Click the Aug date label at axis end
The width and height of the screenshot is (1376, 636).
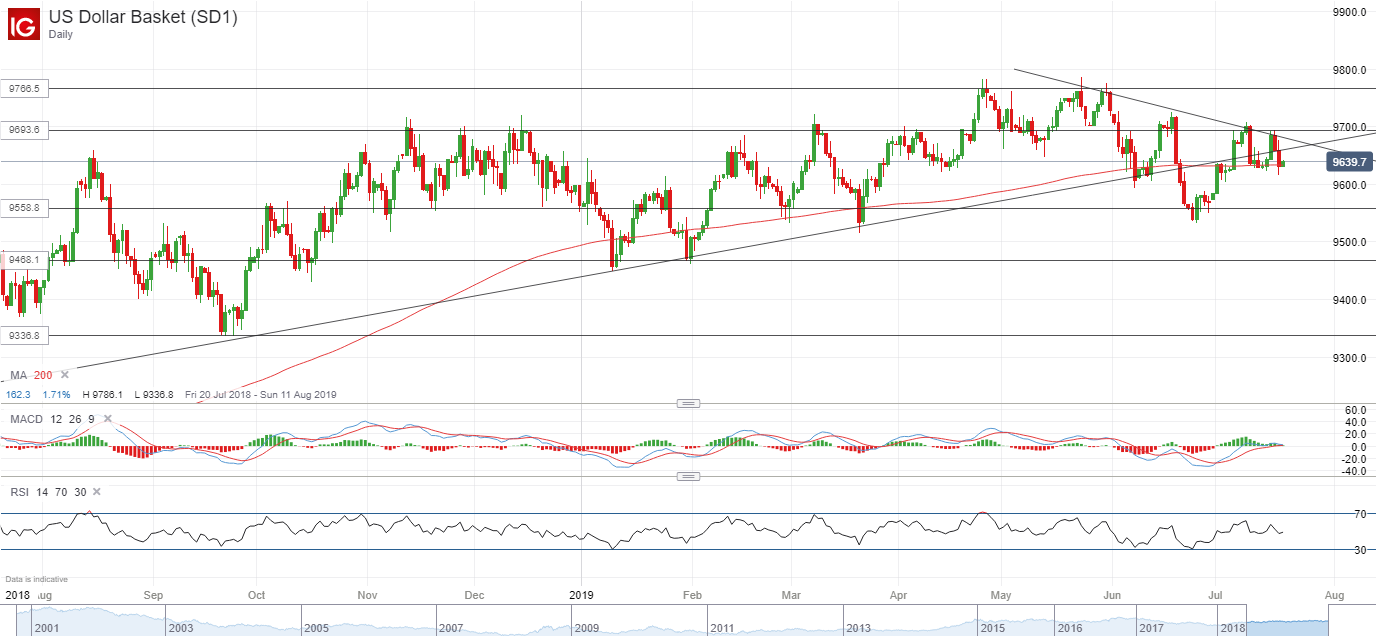[1333, 595]
